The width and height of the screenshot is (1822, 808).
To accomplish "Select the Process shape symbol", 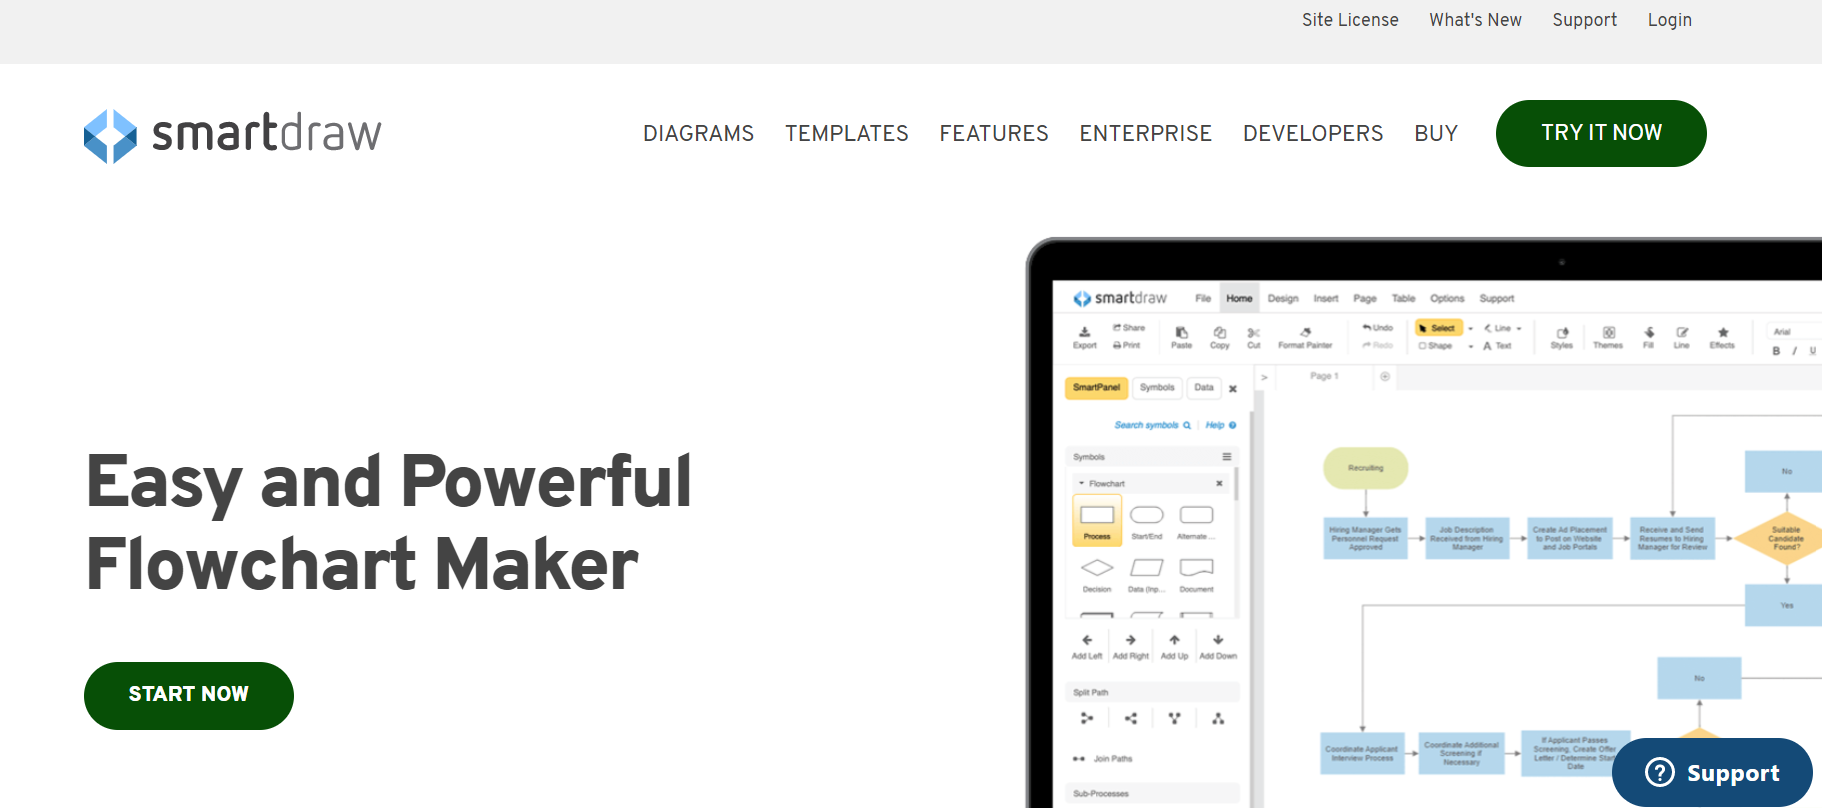I will point(1097,521).
